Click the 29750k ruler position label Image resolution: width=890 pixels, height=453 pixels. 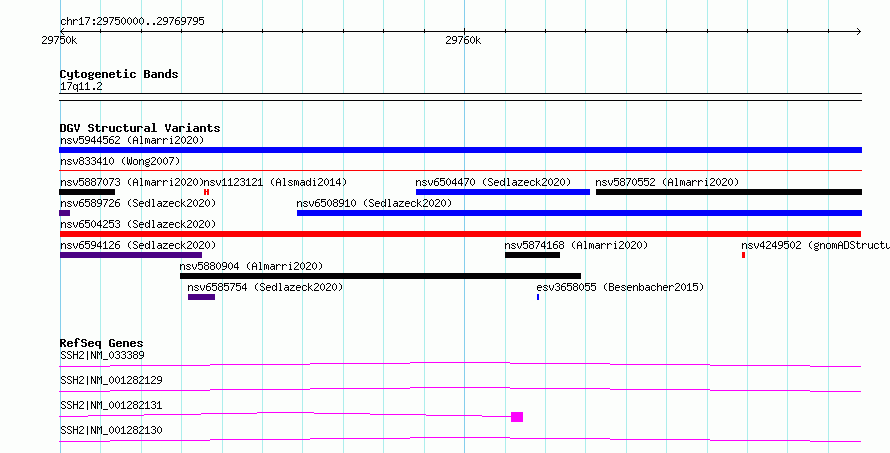click(60, 40)
